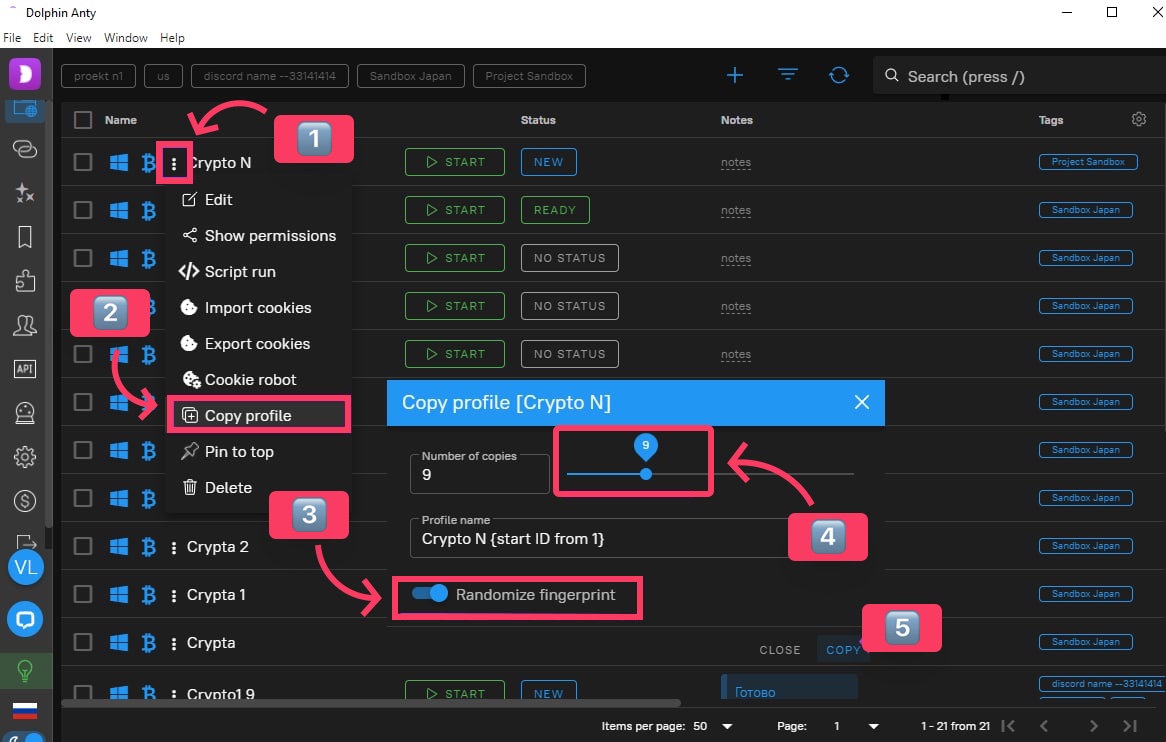Open the View menu
This screenshot has height=742, width=1166.
pos(78,37)
